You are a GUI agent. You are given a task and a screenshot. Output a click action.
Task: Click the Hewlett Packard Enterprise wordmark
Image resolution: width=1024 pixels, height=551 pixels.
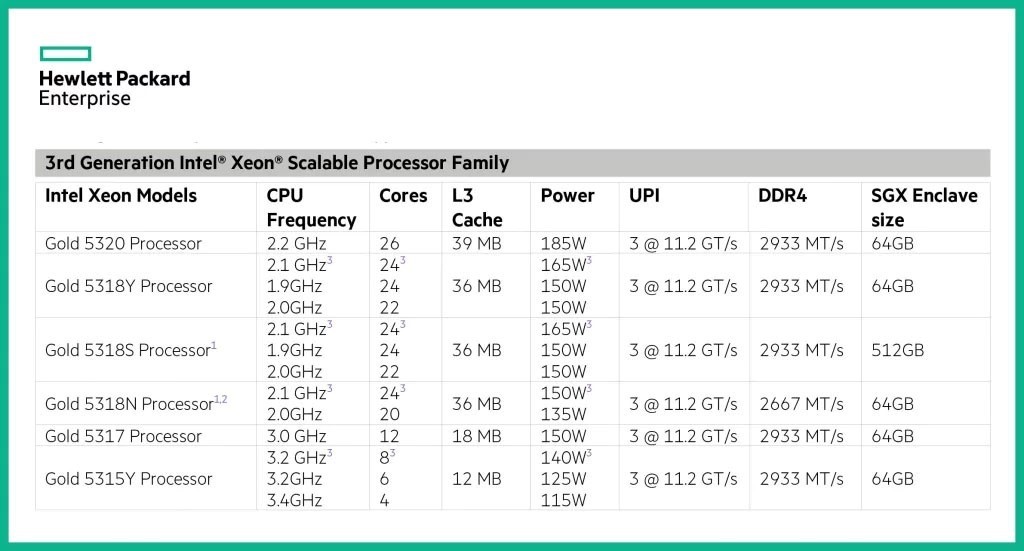(114, 88)
